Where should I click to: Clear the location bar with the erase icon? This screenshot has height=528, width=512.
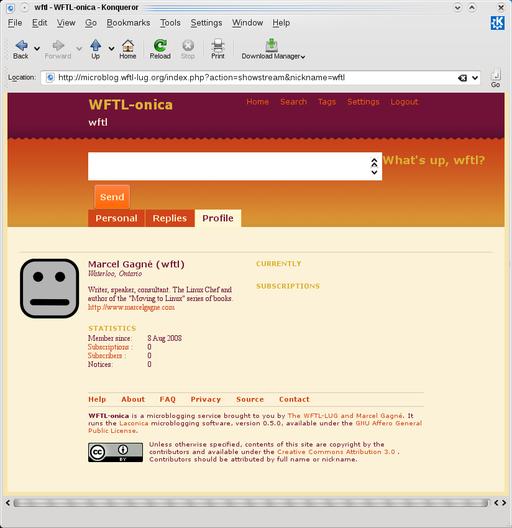coord(462,78)
